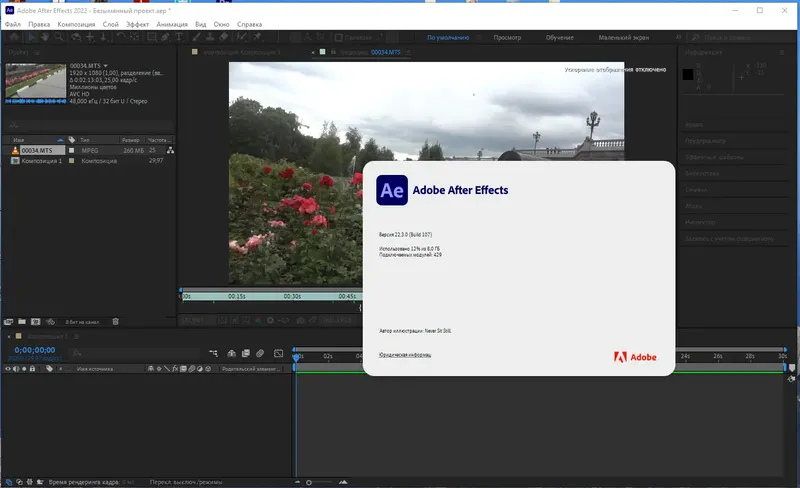Click the label tag column in timeline
Viewport: 800px width, 488px height.
[49, 369]
